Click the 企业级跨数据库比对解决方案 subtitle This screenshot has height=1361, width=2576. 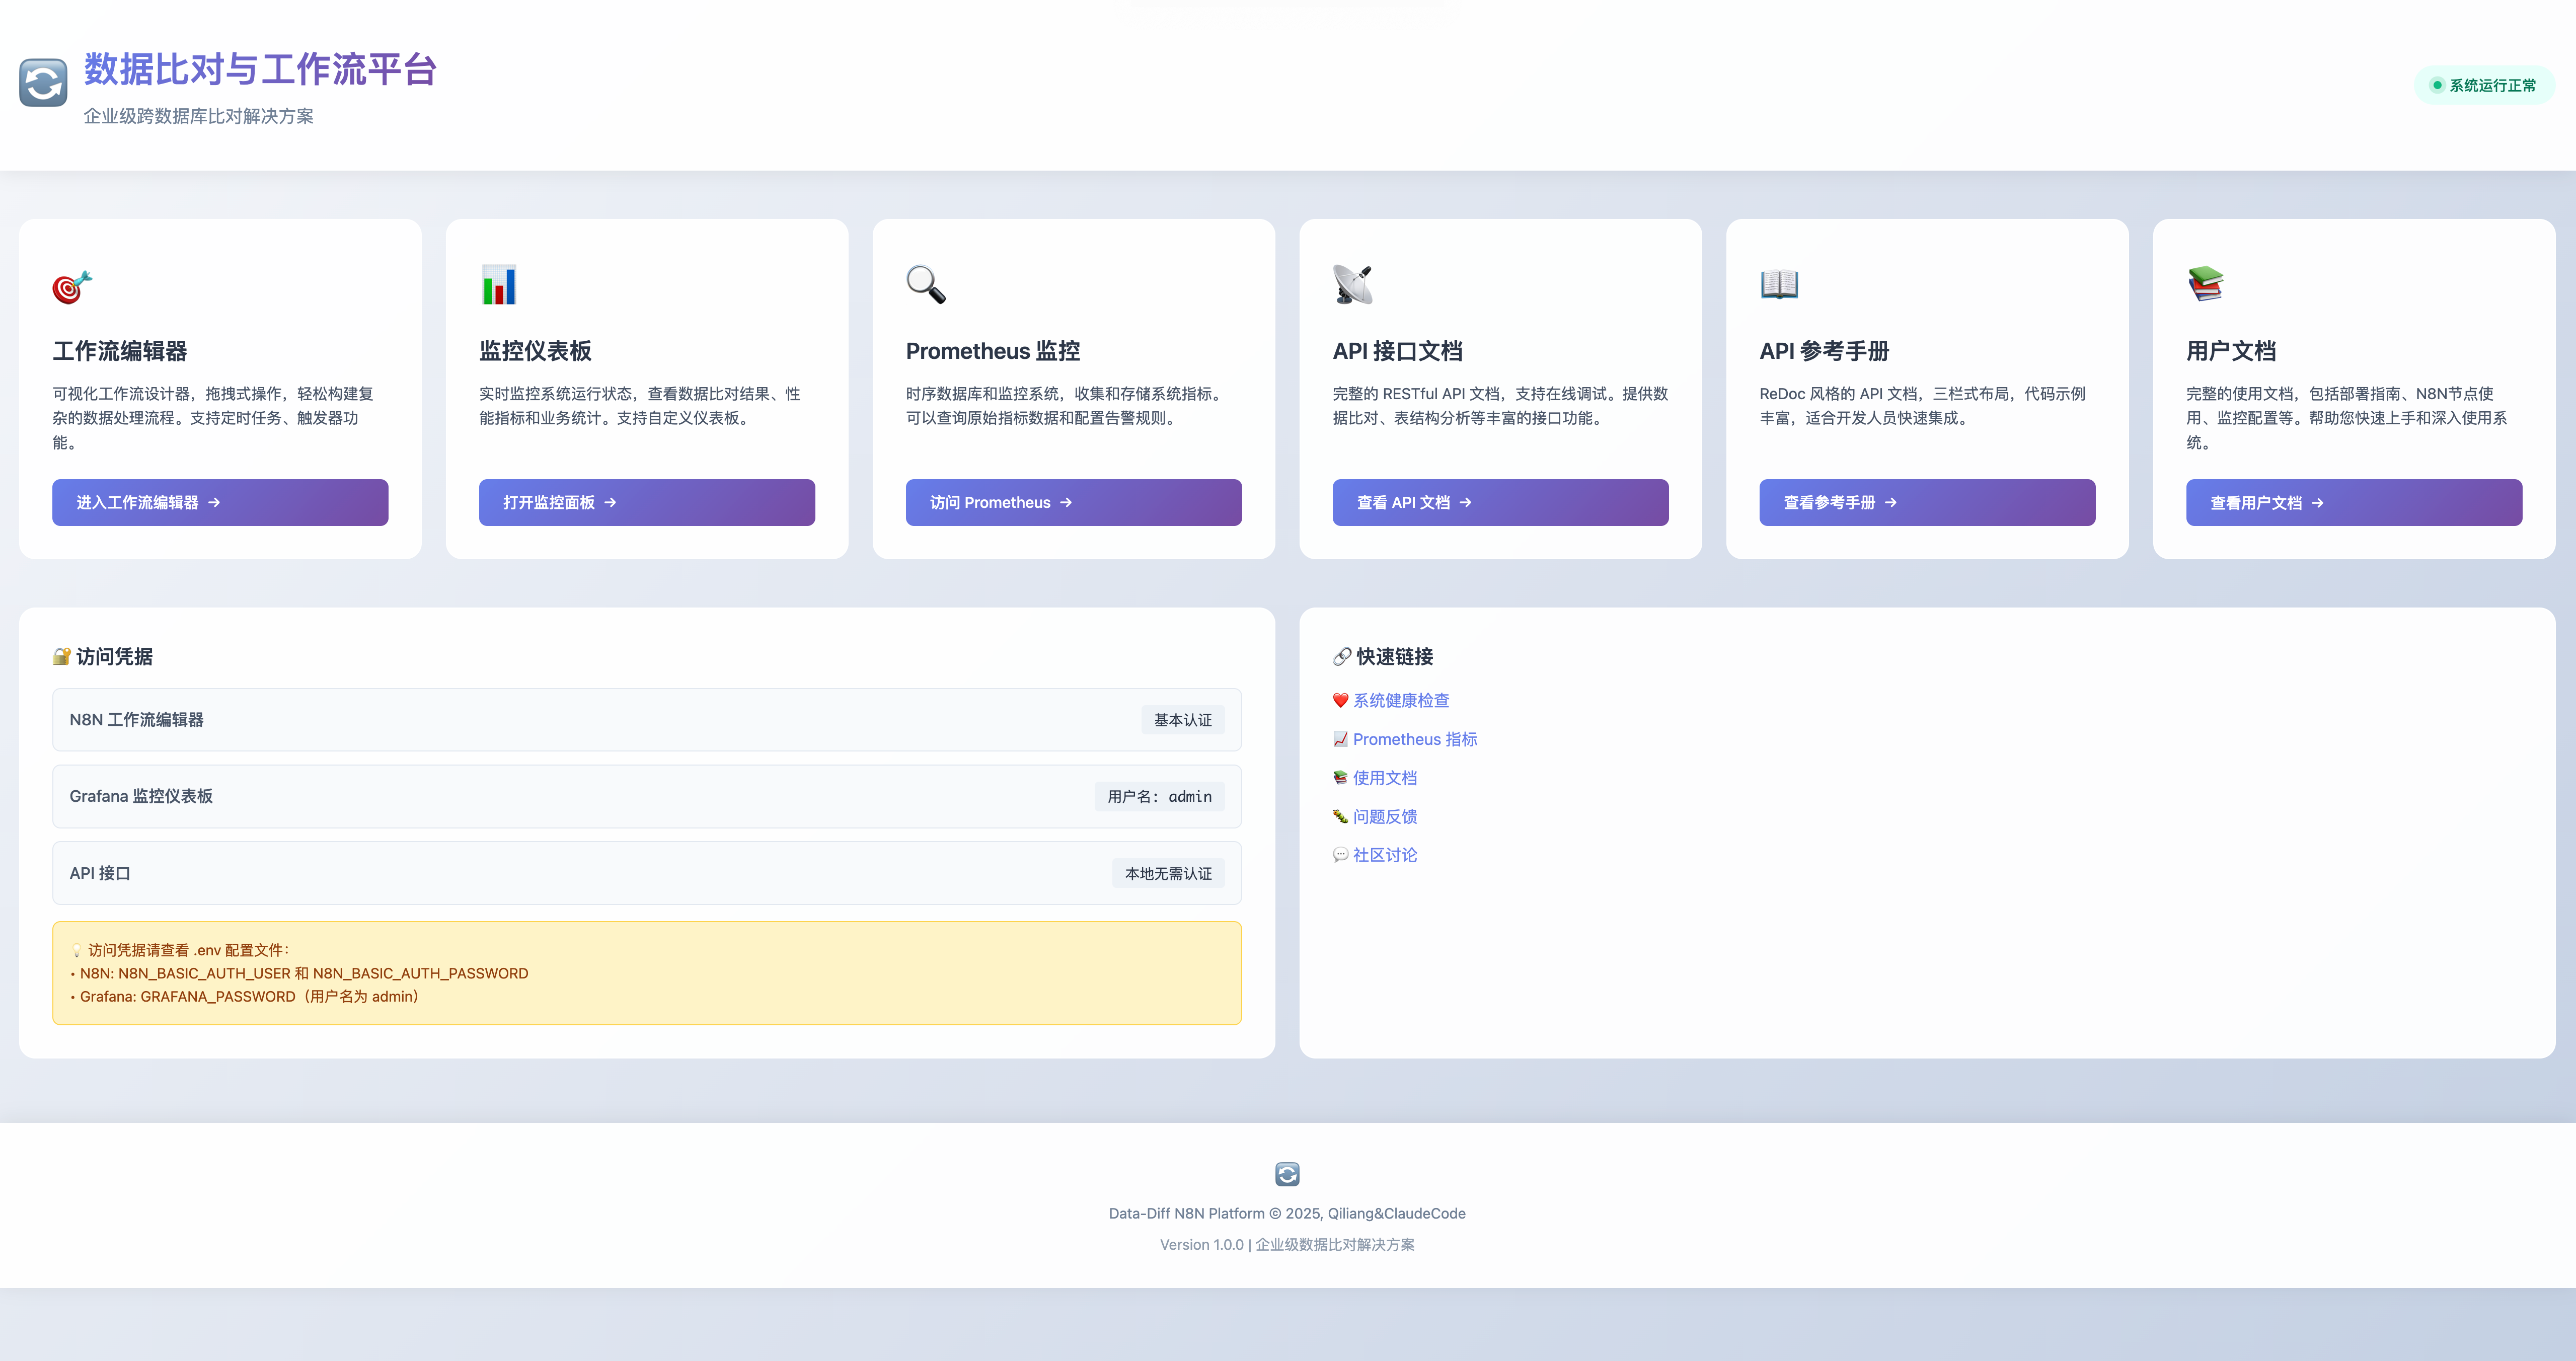click(x=199, y=116)
